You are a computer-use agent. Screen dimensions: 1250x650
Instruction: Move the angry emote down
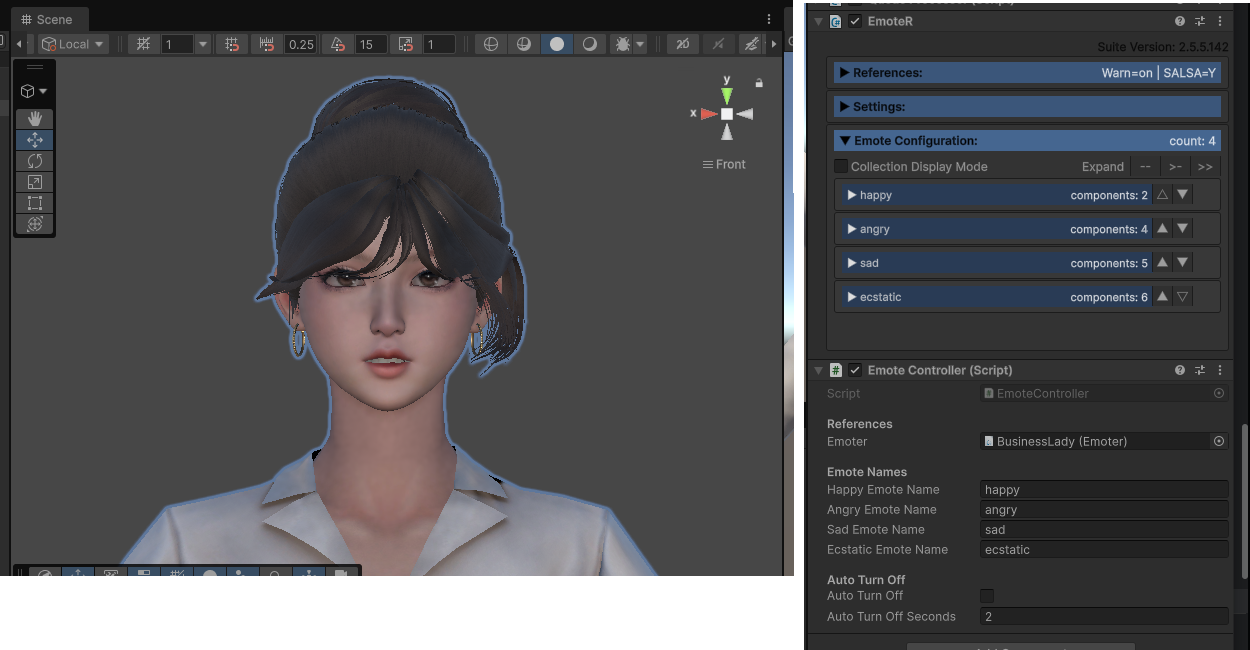click(x=1183, y=229)
